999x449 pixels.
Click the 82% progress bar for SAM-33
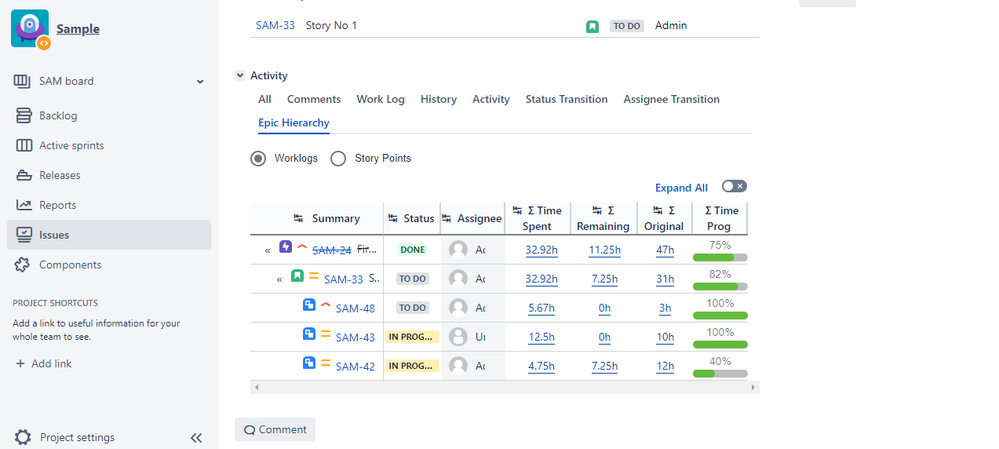720,287
